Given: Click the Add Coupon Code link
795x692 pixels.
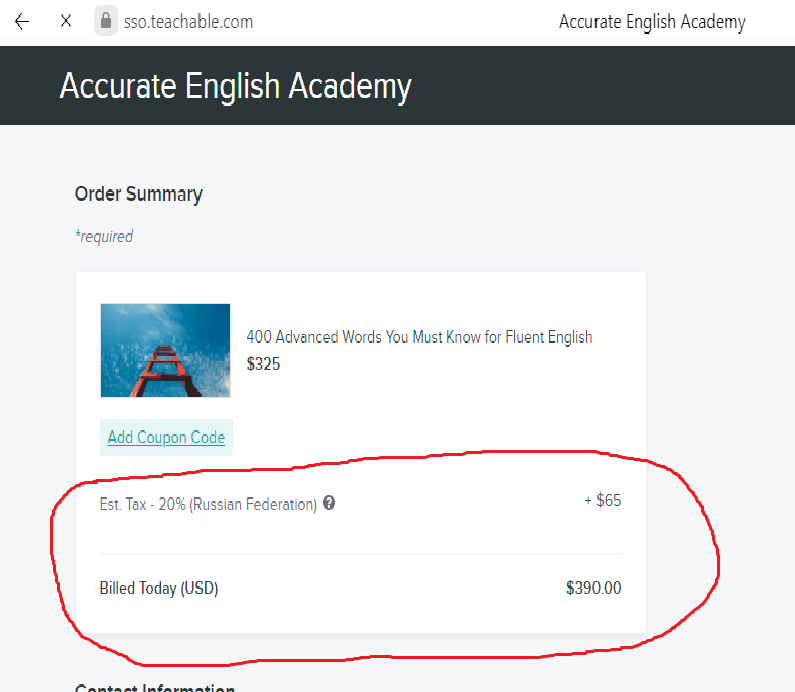Looking at the screenshot, I should point(166,437).
